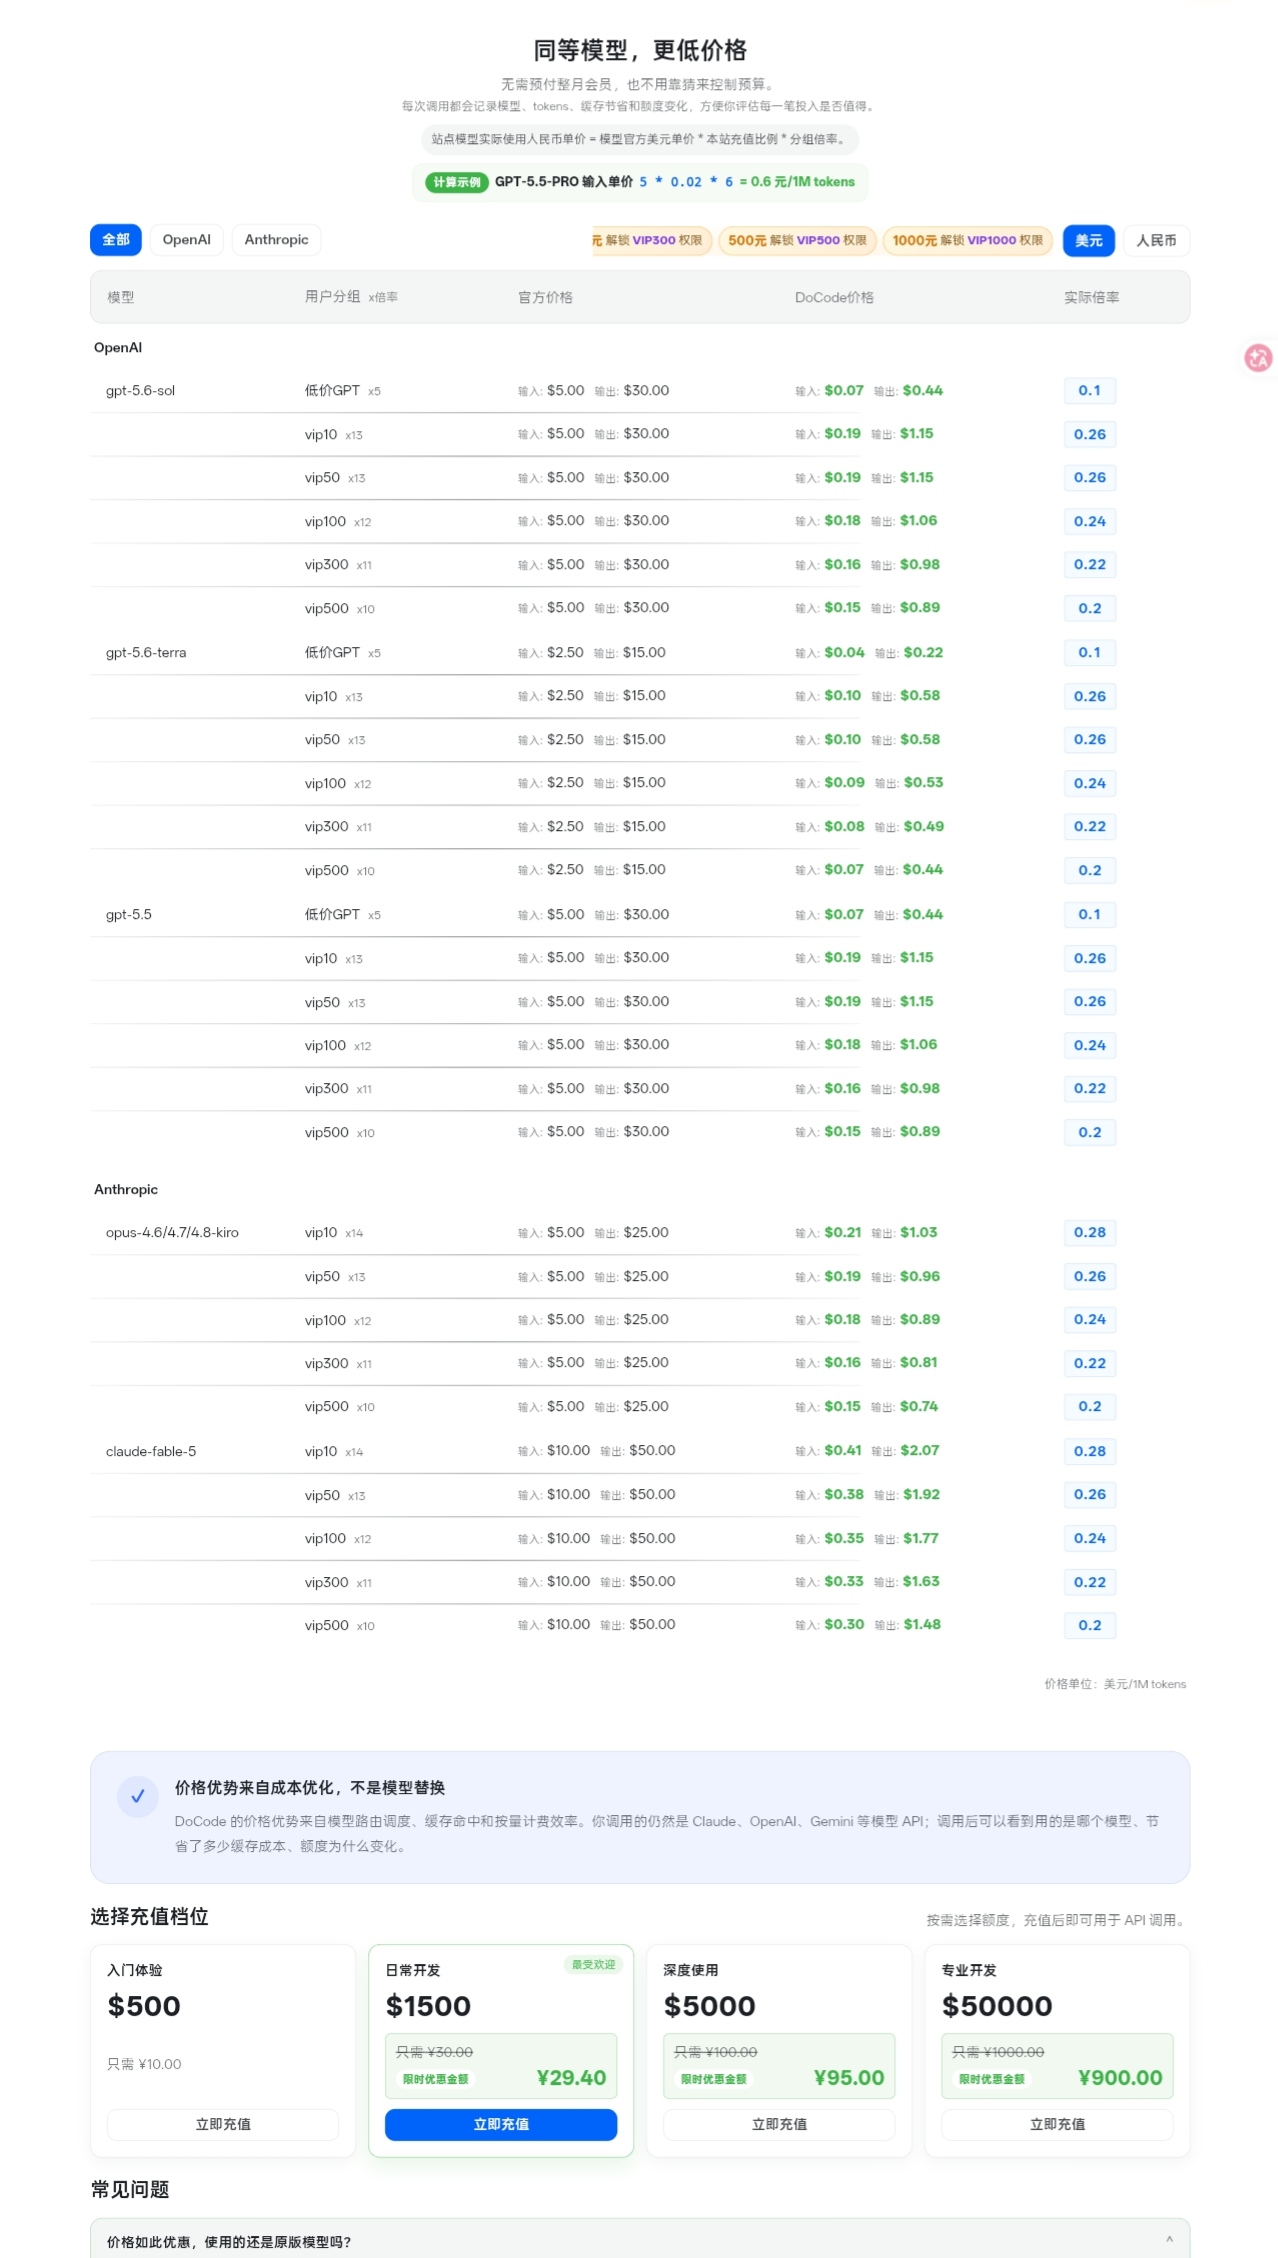Click the $1.63 output price
The width and height of the screenshot is (1278, 2258).
[x=921, y=1582]
